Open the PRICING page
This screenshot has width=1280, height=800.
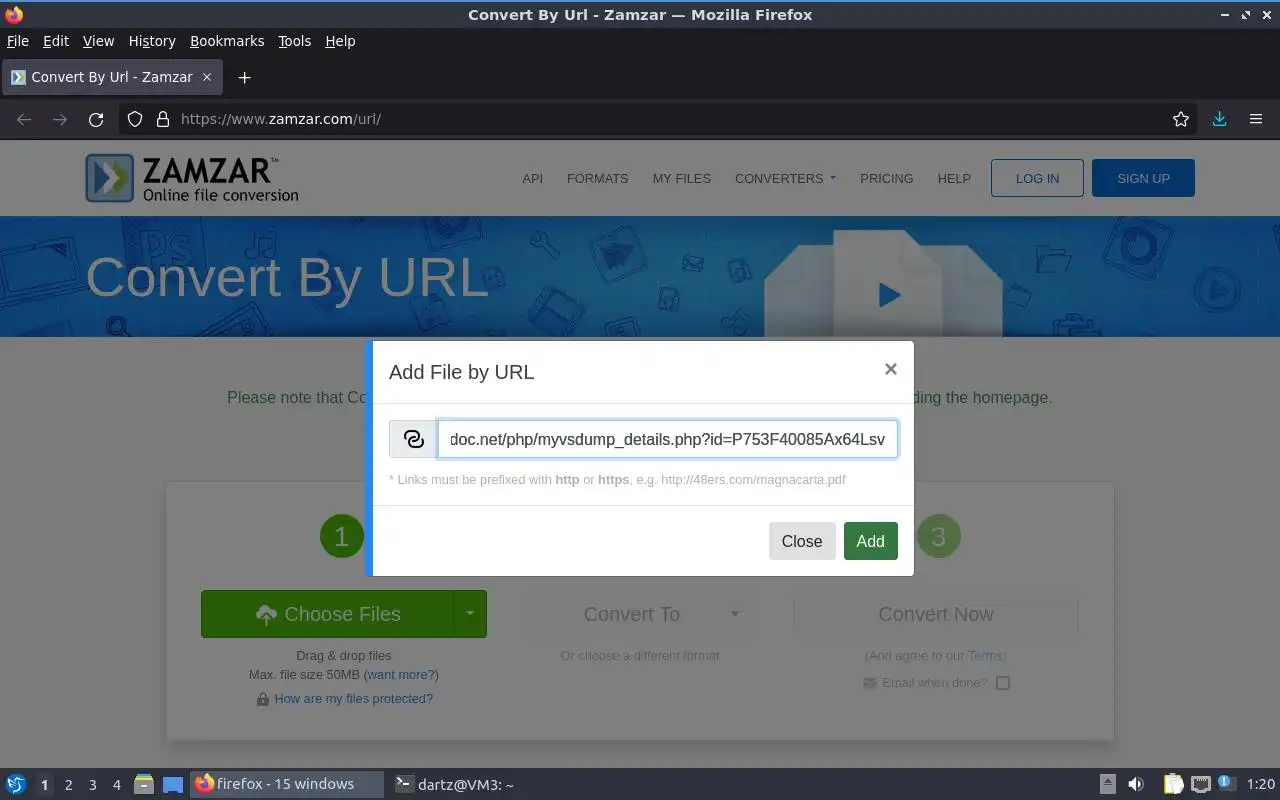pos(886,178)
